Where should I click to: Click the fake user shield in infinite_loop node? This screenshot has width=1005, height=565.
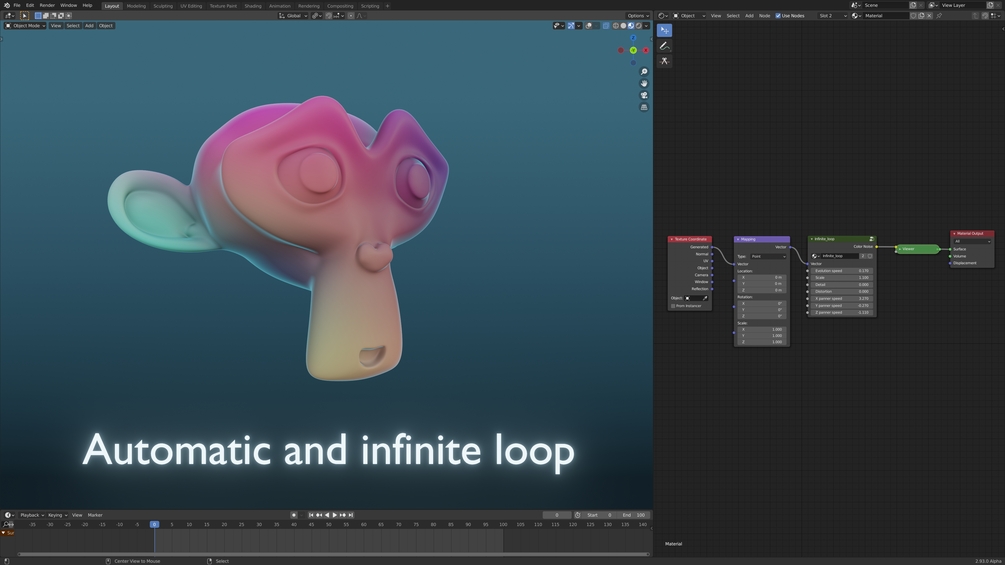coord(870,256)
